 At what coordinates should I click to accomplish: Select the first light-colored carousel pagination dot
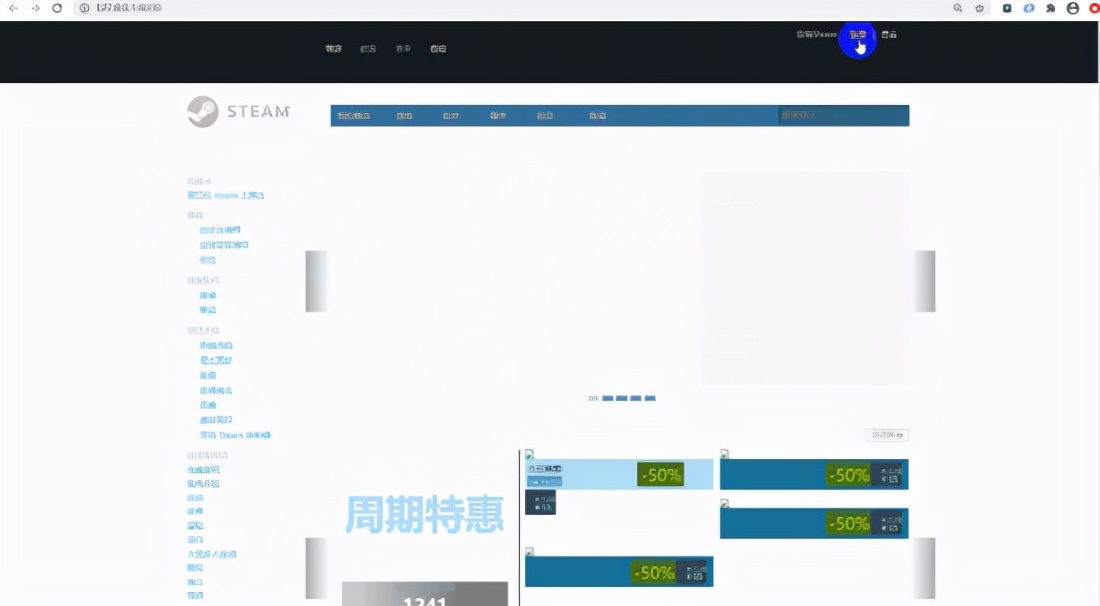coord(593,398)
